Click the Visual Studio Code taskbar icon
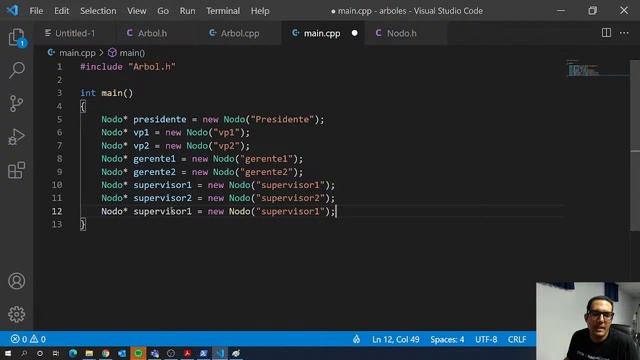The height and width of the screenshot is (360, 640). point(220,353)
